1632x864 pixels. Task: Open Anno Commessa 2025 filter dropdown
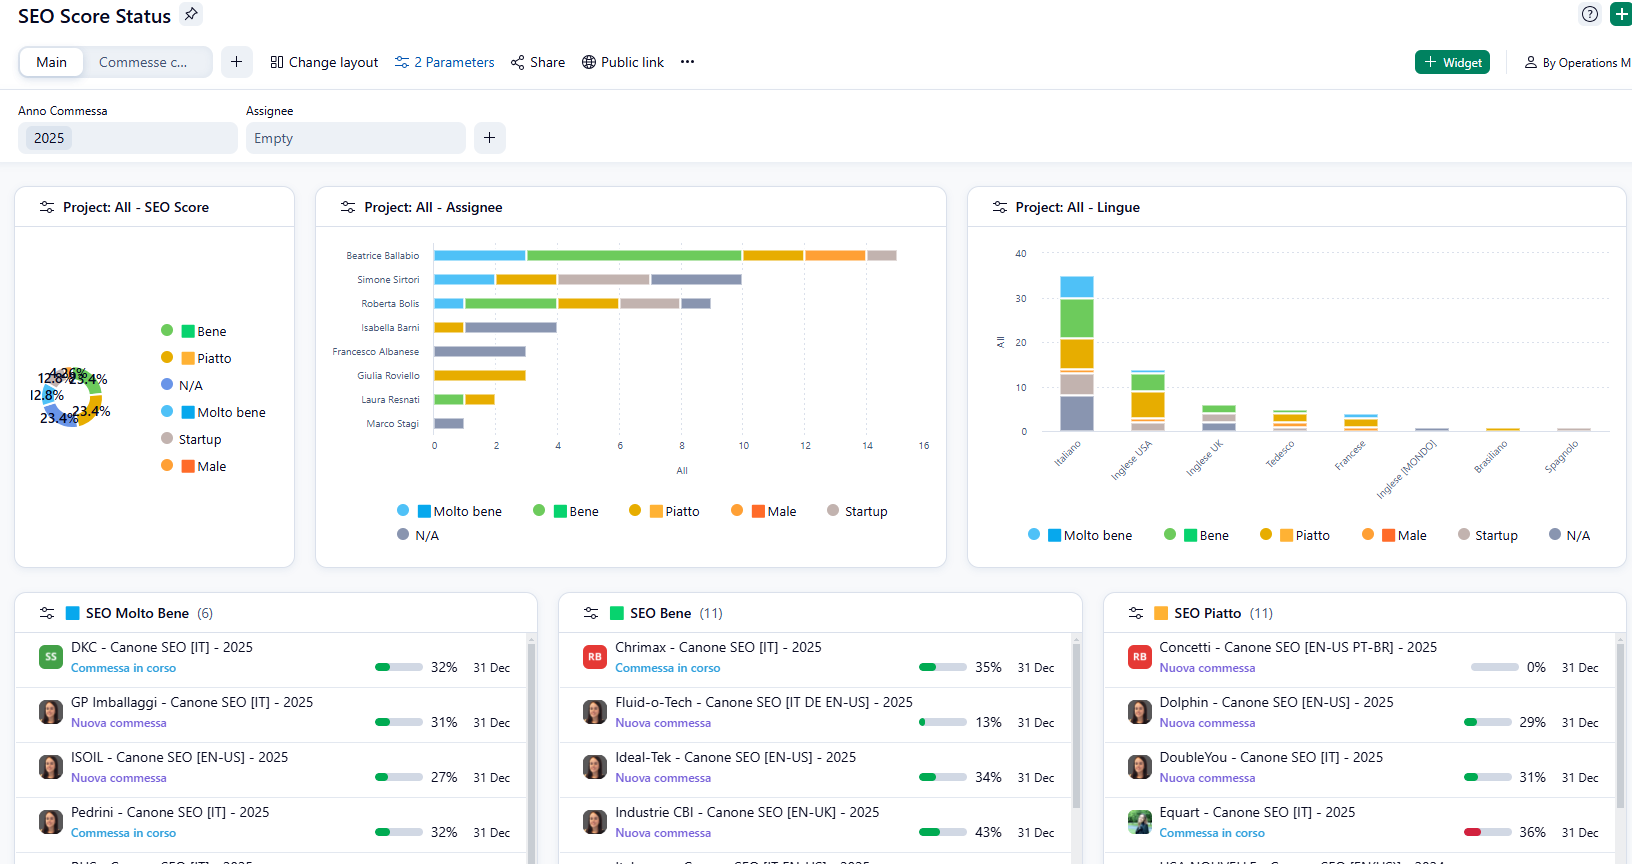128,138
